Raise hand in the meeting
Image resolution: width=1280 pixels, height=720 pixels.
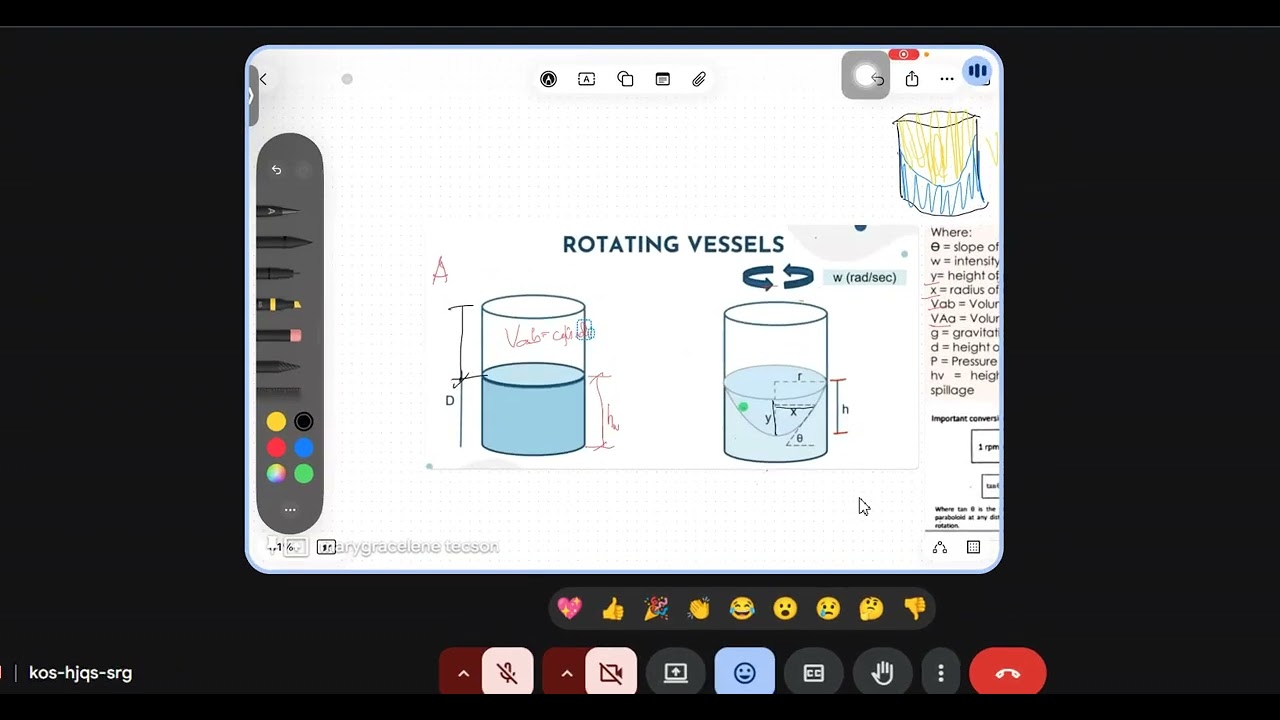tap(882, 673)
